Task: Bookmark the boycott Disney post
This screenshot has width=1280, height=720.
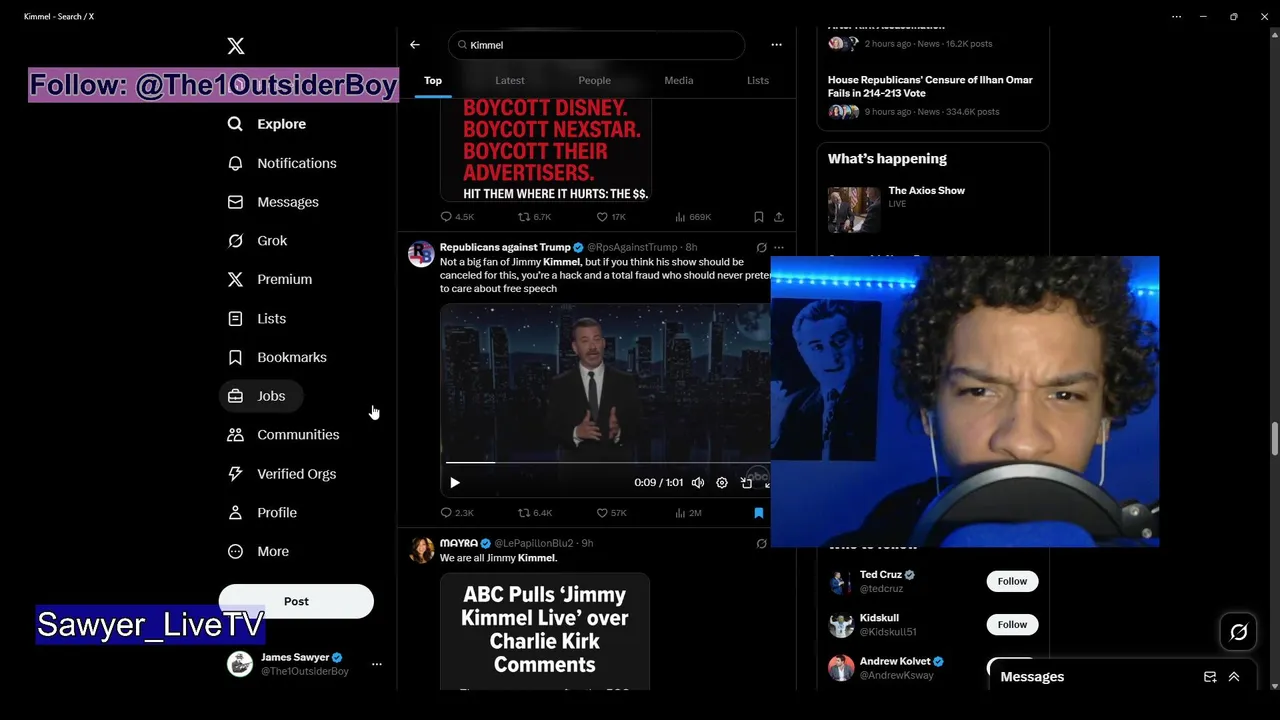Action: [758, 217]
